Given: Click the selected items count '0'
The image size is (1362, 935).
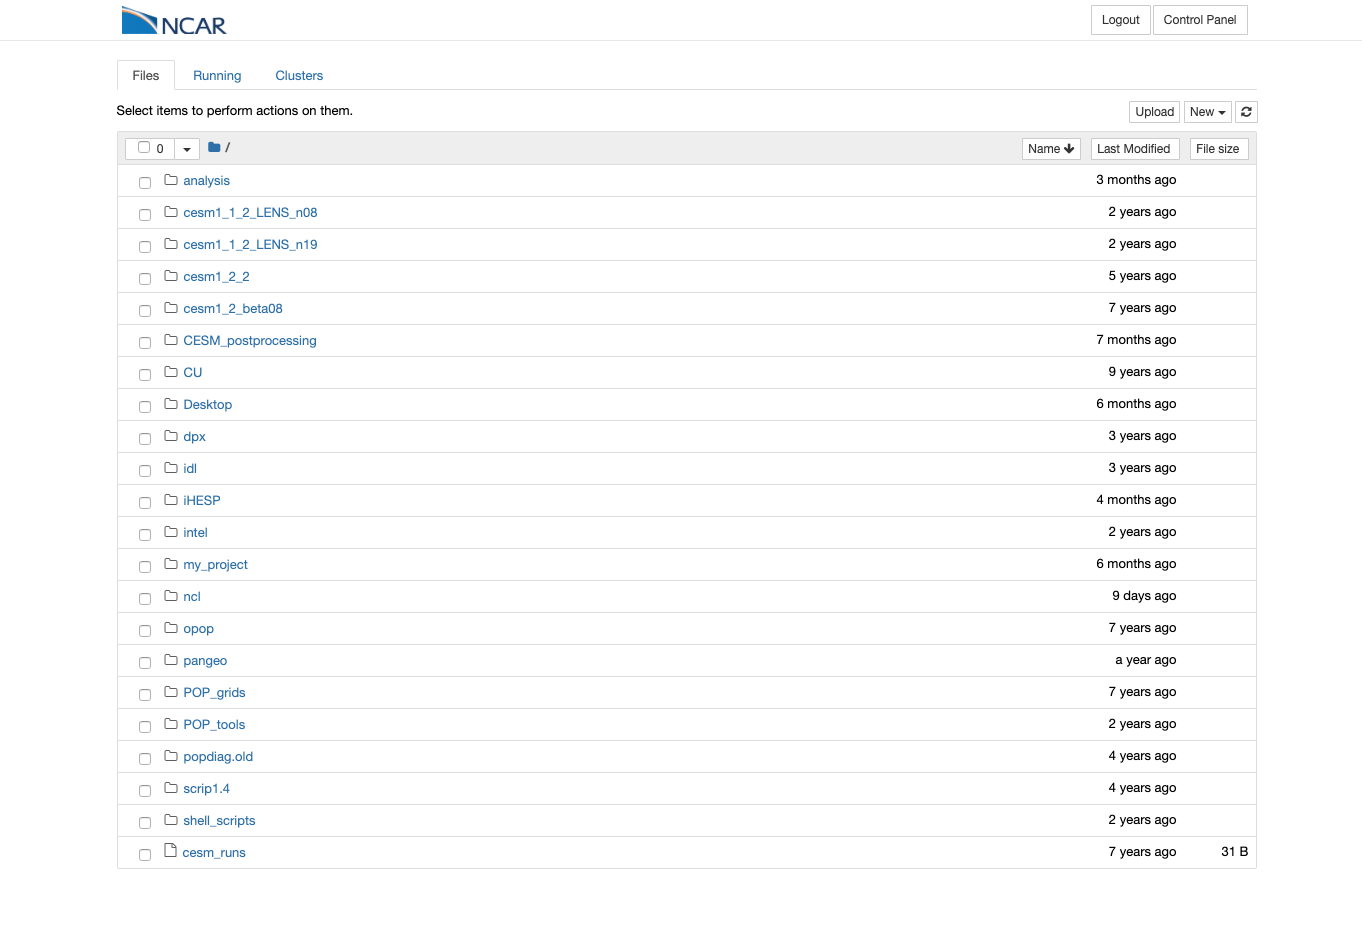Looking at the screenshot, I should pos(160,149).
